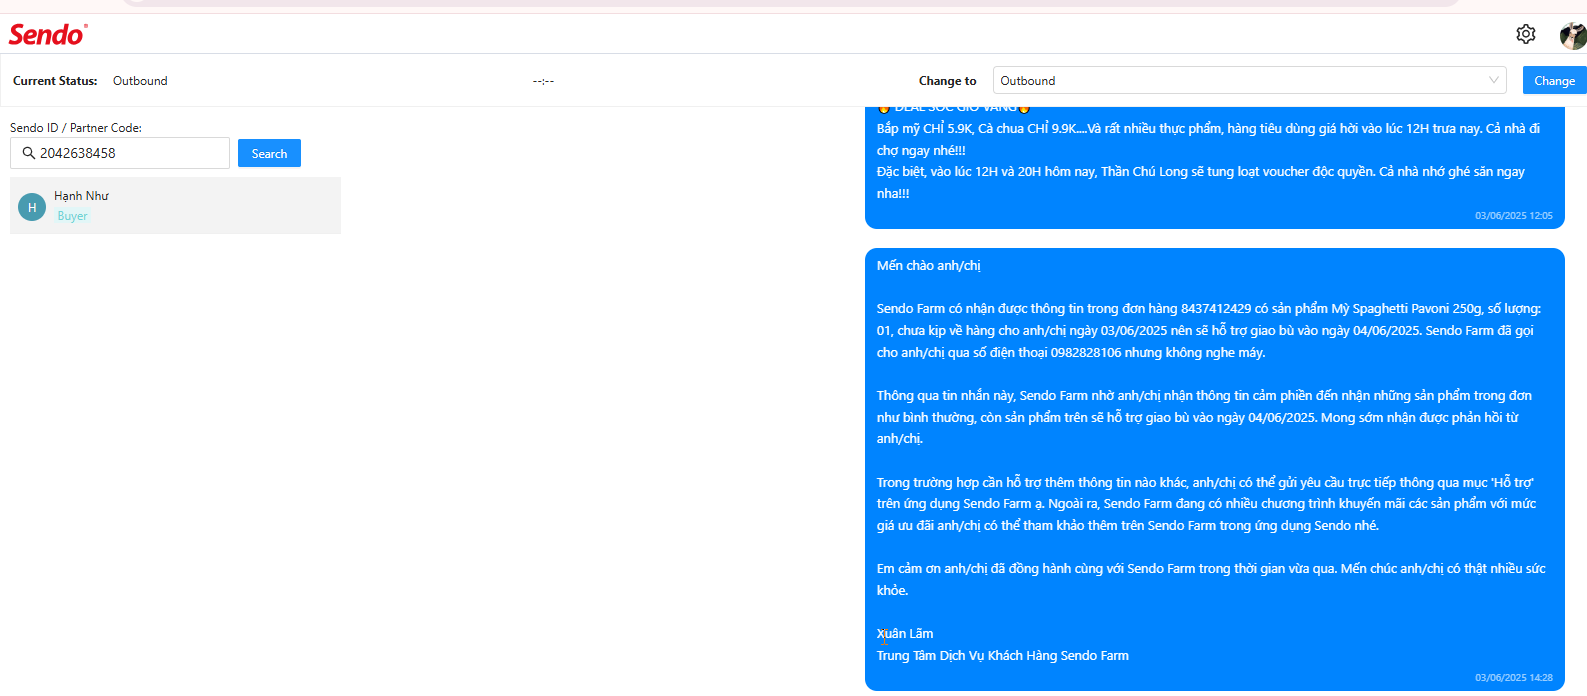Click the 03/06/2025 14:28 timestamp
This screenshot has height=696, width=1587.
click(1514, 678)
